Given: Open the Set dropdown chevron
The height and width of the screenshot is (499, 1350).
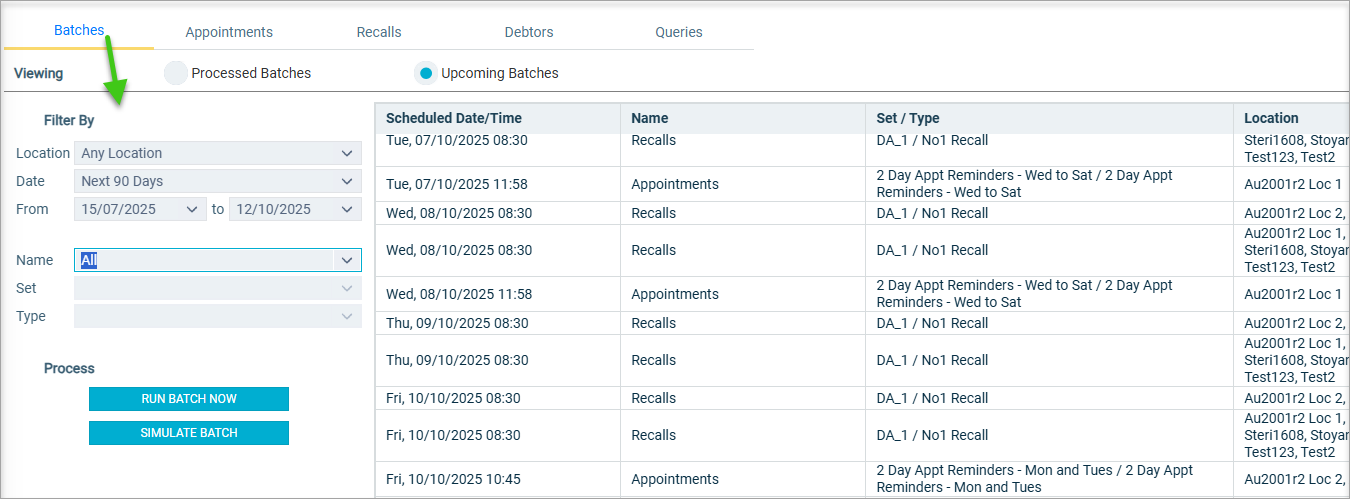Looking at the screenshot, I should 346,288.
